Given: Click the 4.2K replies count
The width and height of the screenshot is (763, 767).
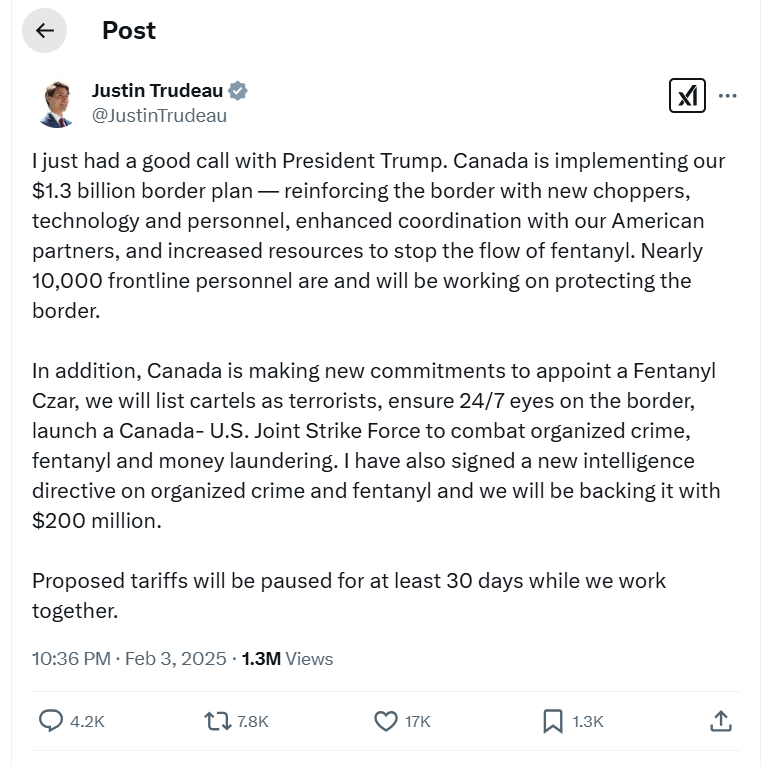Looking at the screenshot, I should (x=88, y=721).
